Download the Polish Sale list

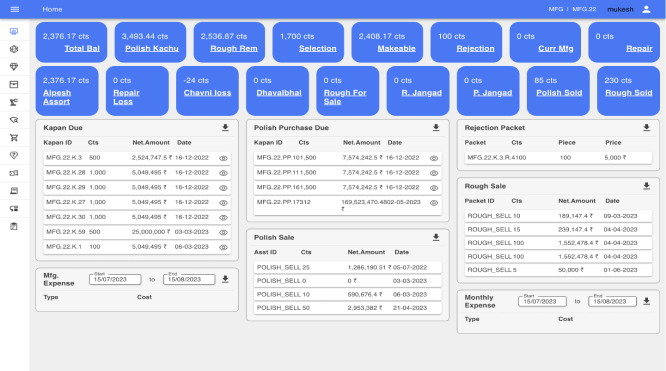[x=436, y=237]
